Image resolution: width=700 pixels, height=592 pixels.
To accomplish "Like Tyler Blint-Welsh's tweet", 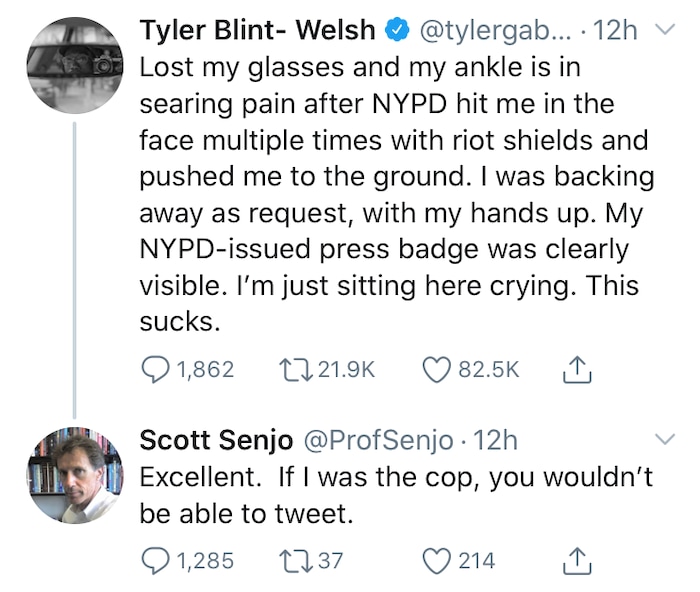I will pos(436,370).
